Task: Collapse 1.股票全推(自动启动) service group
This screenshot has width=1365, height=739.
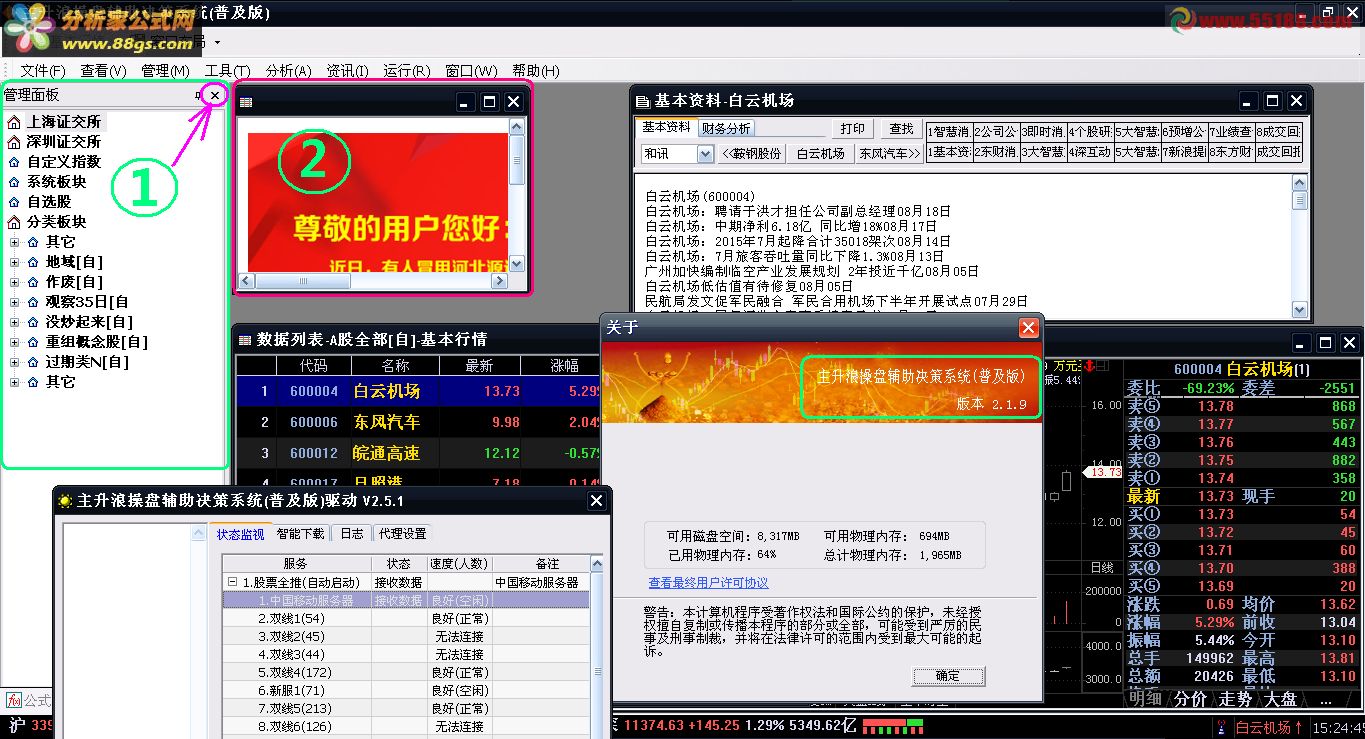Action: pos(232,582)
